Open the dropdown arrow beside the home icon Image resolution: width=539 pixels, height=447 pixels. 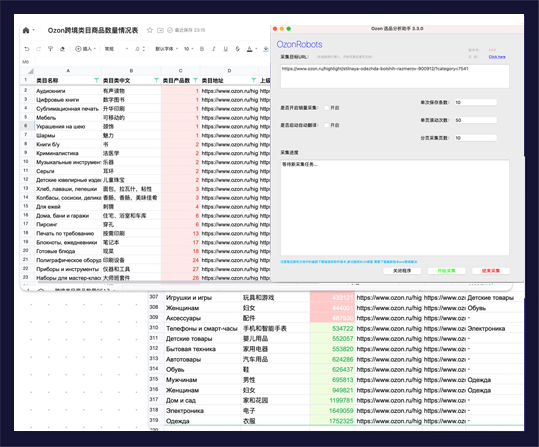pos(33,30)
